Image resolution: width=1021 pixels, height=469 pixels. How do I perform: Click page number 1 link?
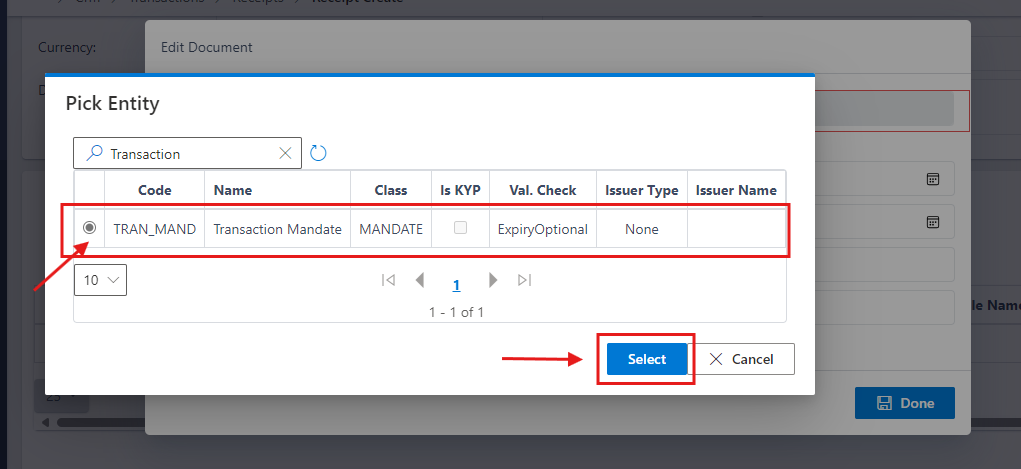pos(456,285)
